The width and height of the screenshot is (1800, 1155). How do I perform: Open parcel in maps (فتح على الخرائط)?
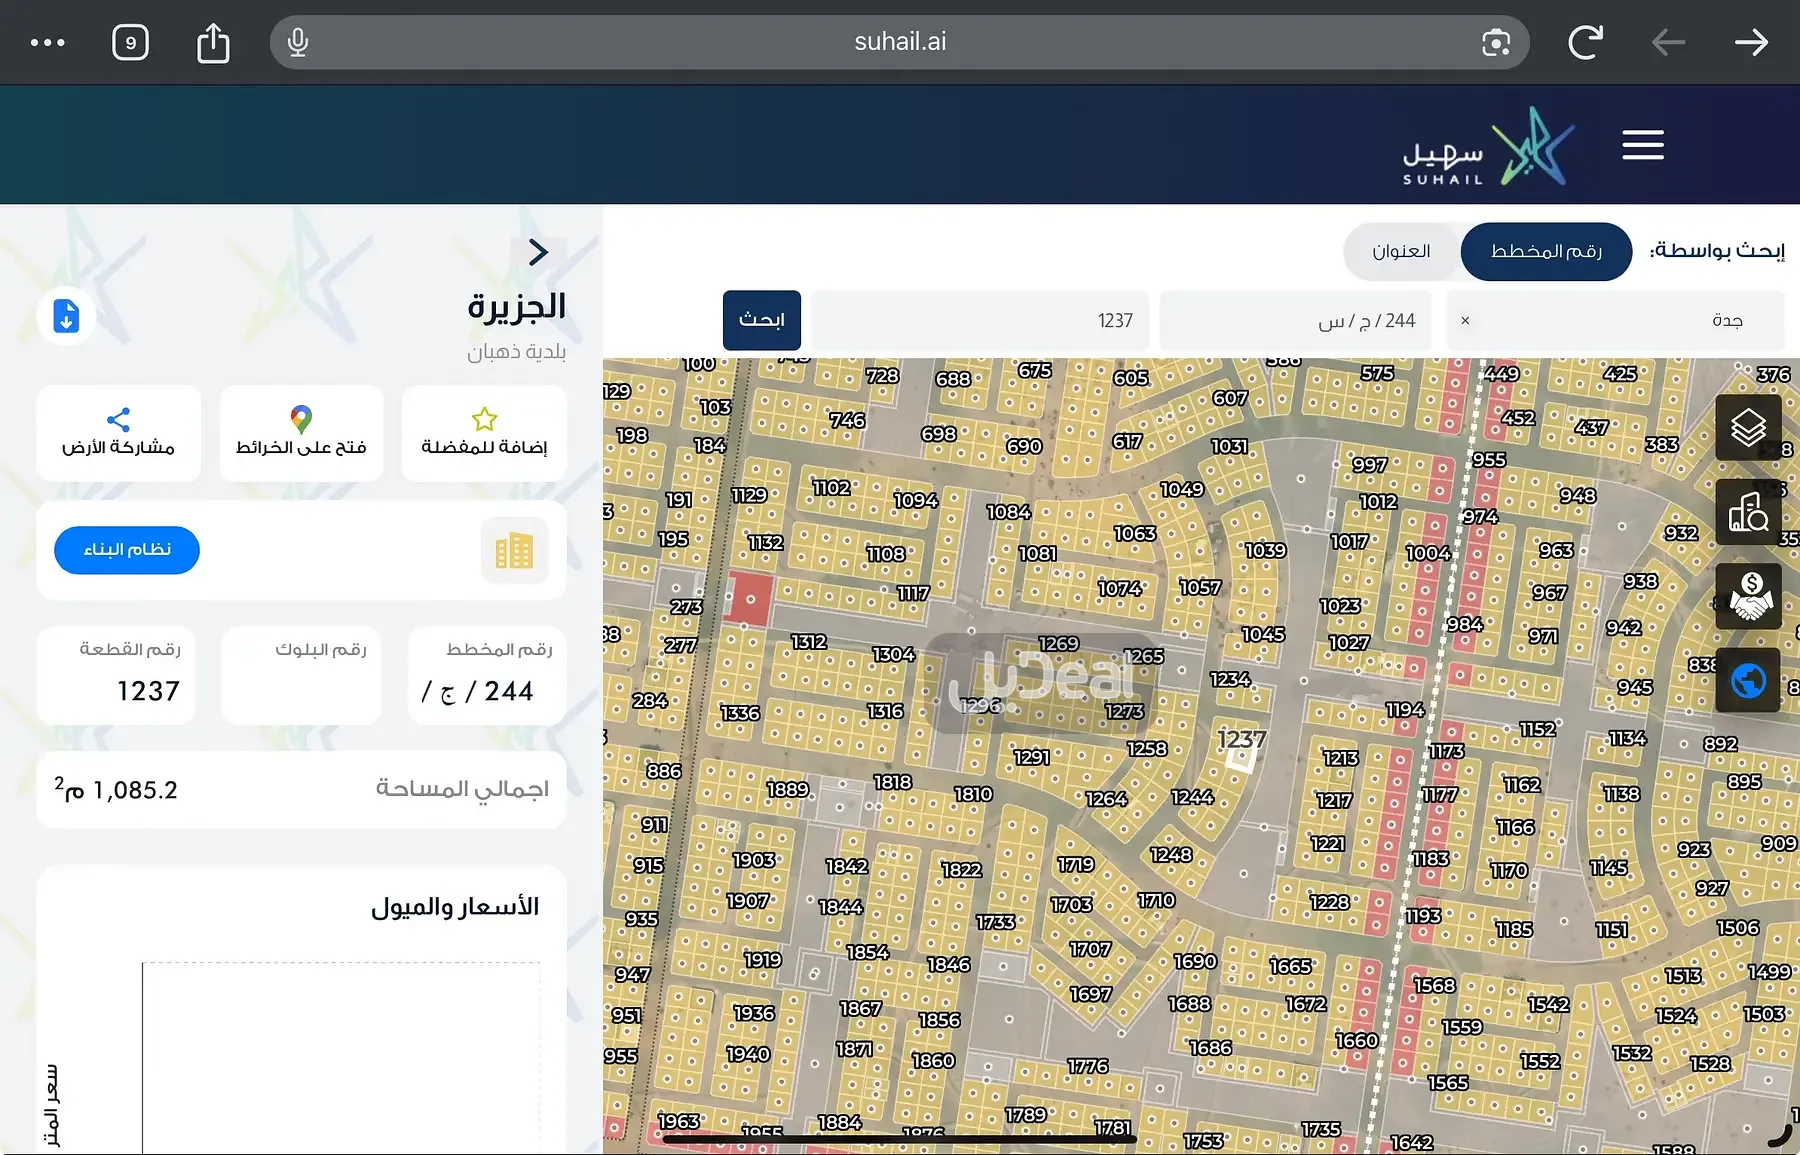click(301, 433)
